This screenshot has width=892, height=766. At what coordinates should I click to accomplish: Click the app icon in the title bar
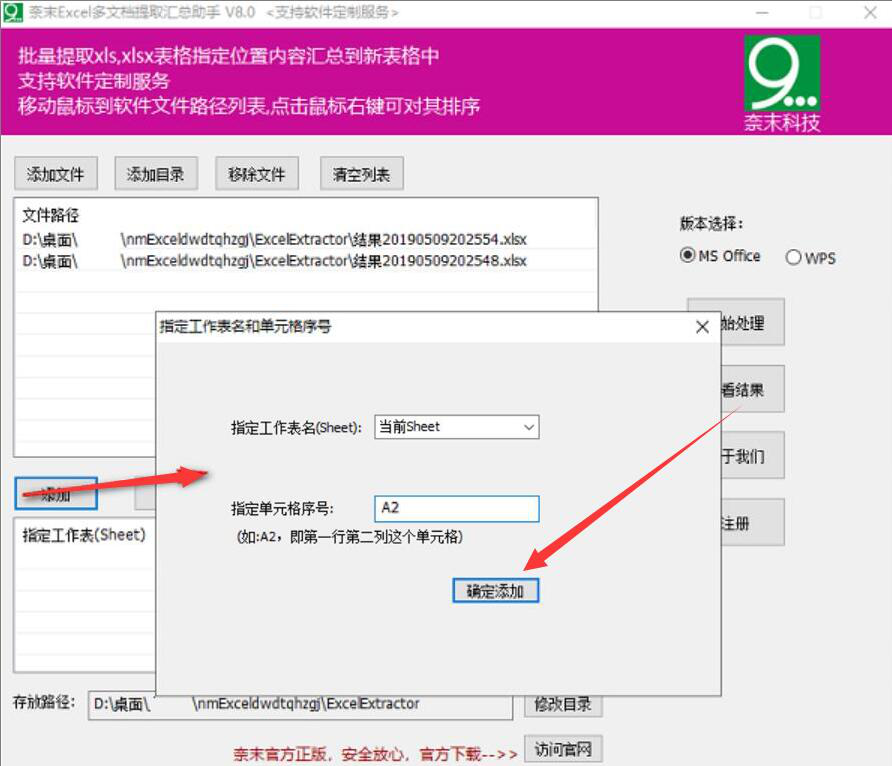click(12, 12)
